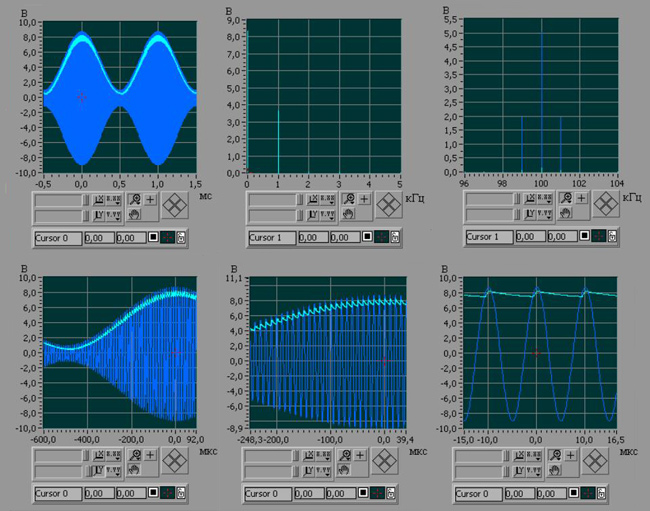
Task: Open cursor style swatch under the 96–104 кГц spectrum
Action: (599, 236)
